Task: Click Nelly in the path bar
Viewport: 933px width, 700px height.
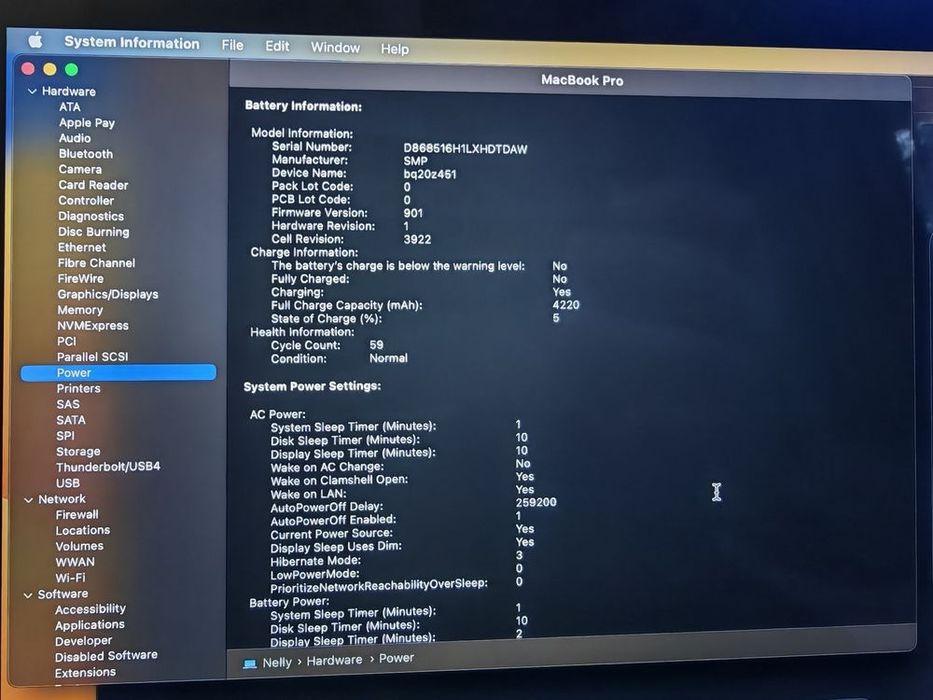Action: coord(277,662)
